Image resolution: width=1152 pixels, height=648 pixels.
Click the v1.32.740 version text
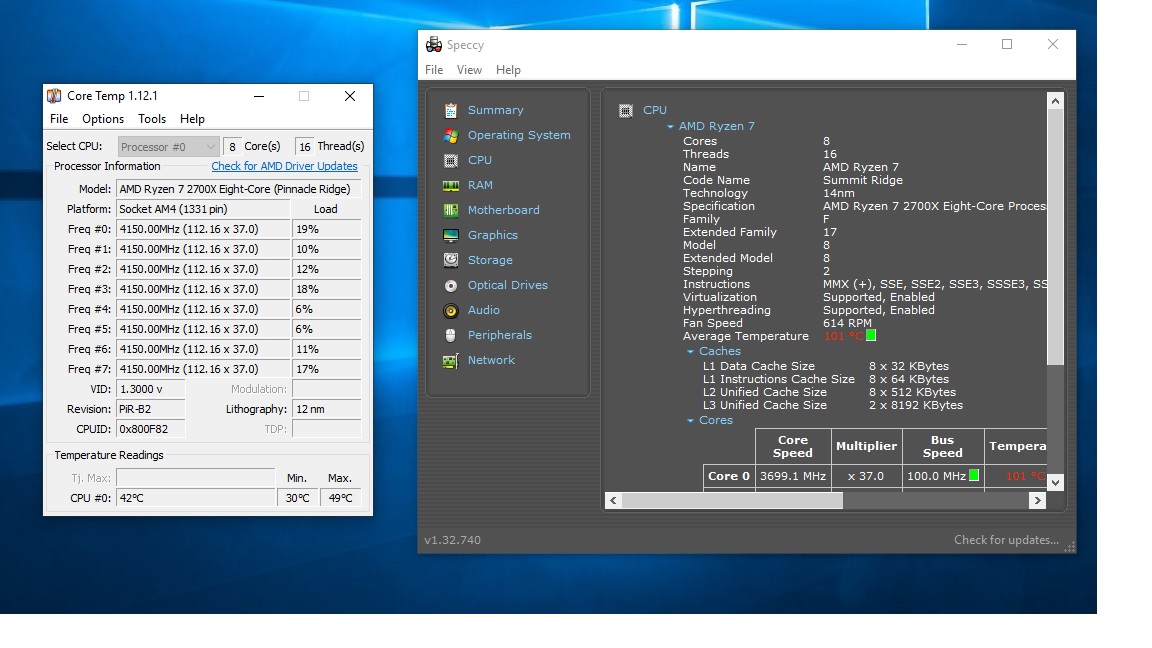[453, 540]
